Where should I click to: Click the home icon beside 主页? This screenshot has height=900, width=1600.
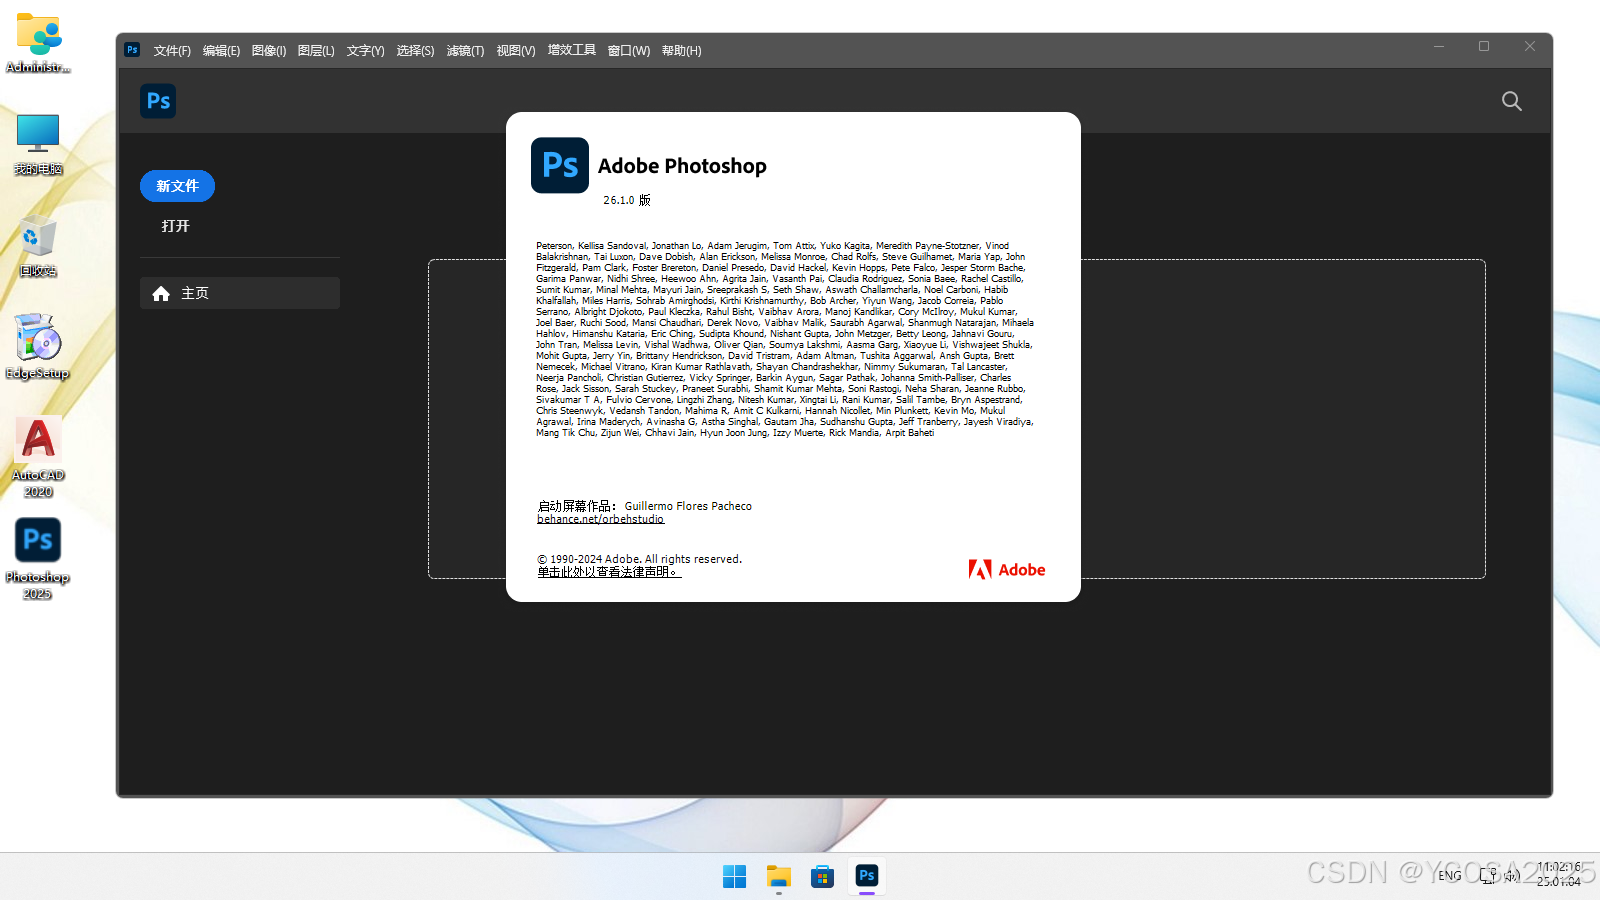click(161, 293)
